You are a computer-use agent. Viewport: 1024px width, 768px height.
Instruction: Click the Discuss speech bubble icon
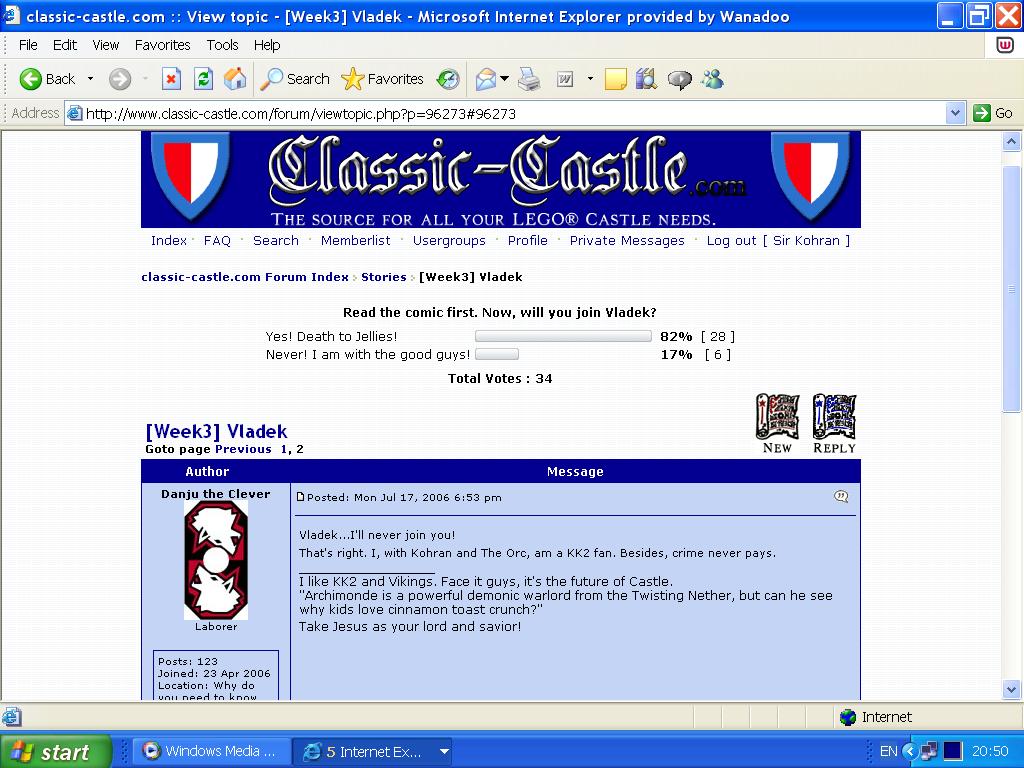click(679, 80)
